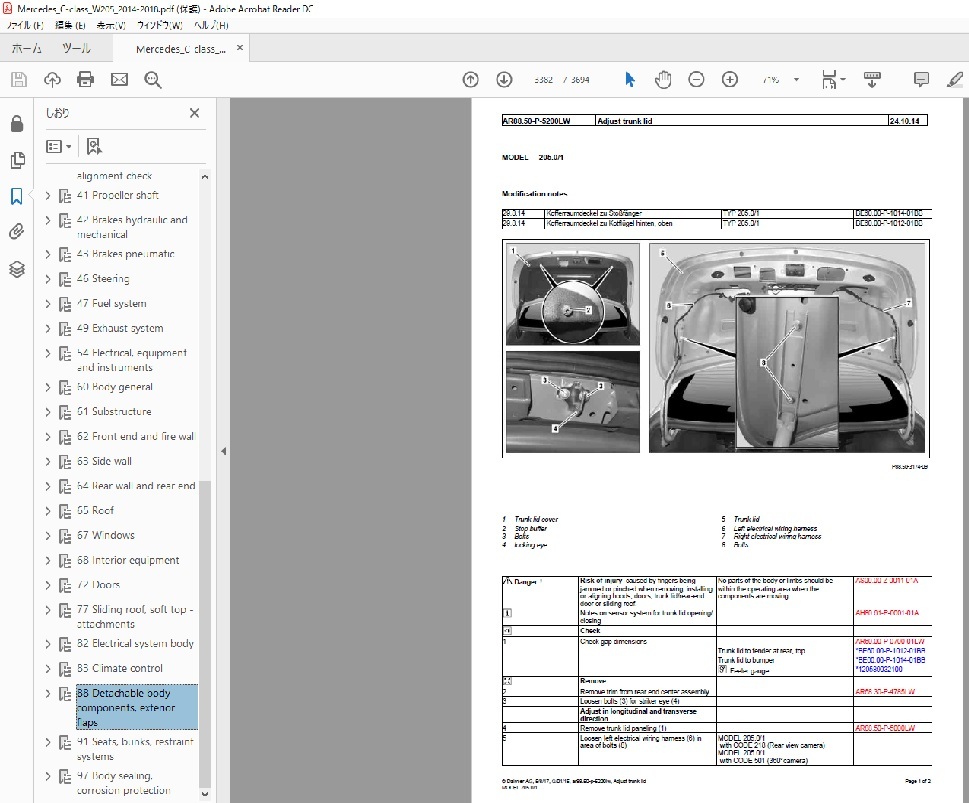Viewport: 969px width, 803px height.
Task: Open the find text magnifier icon
Action: [x=153, y=79]
